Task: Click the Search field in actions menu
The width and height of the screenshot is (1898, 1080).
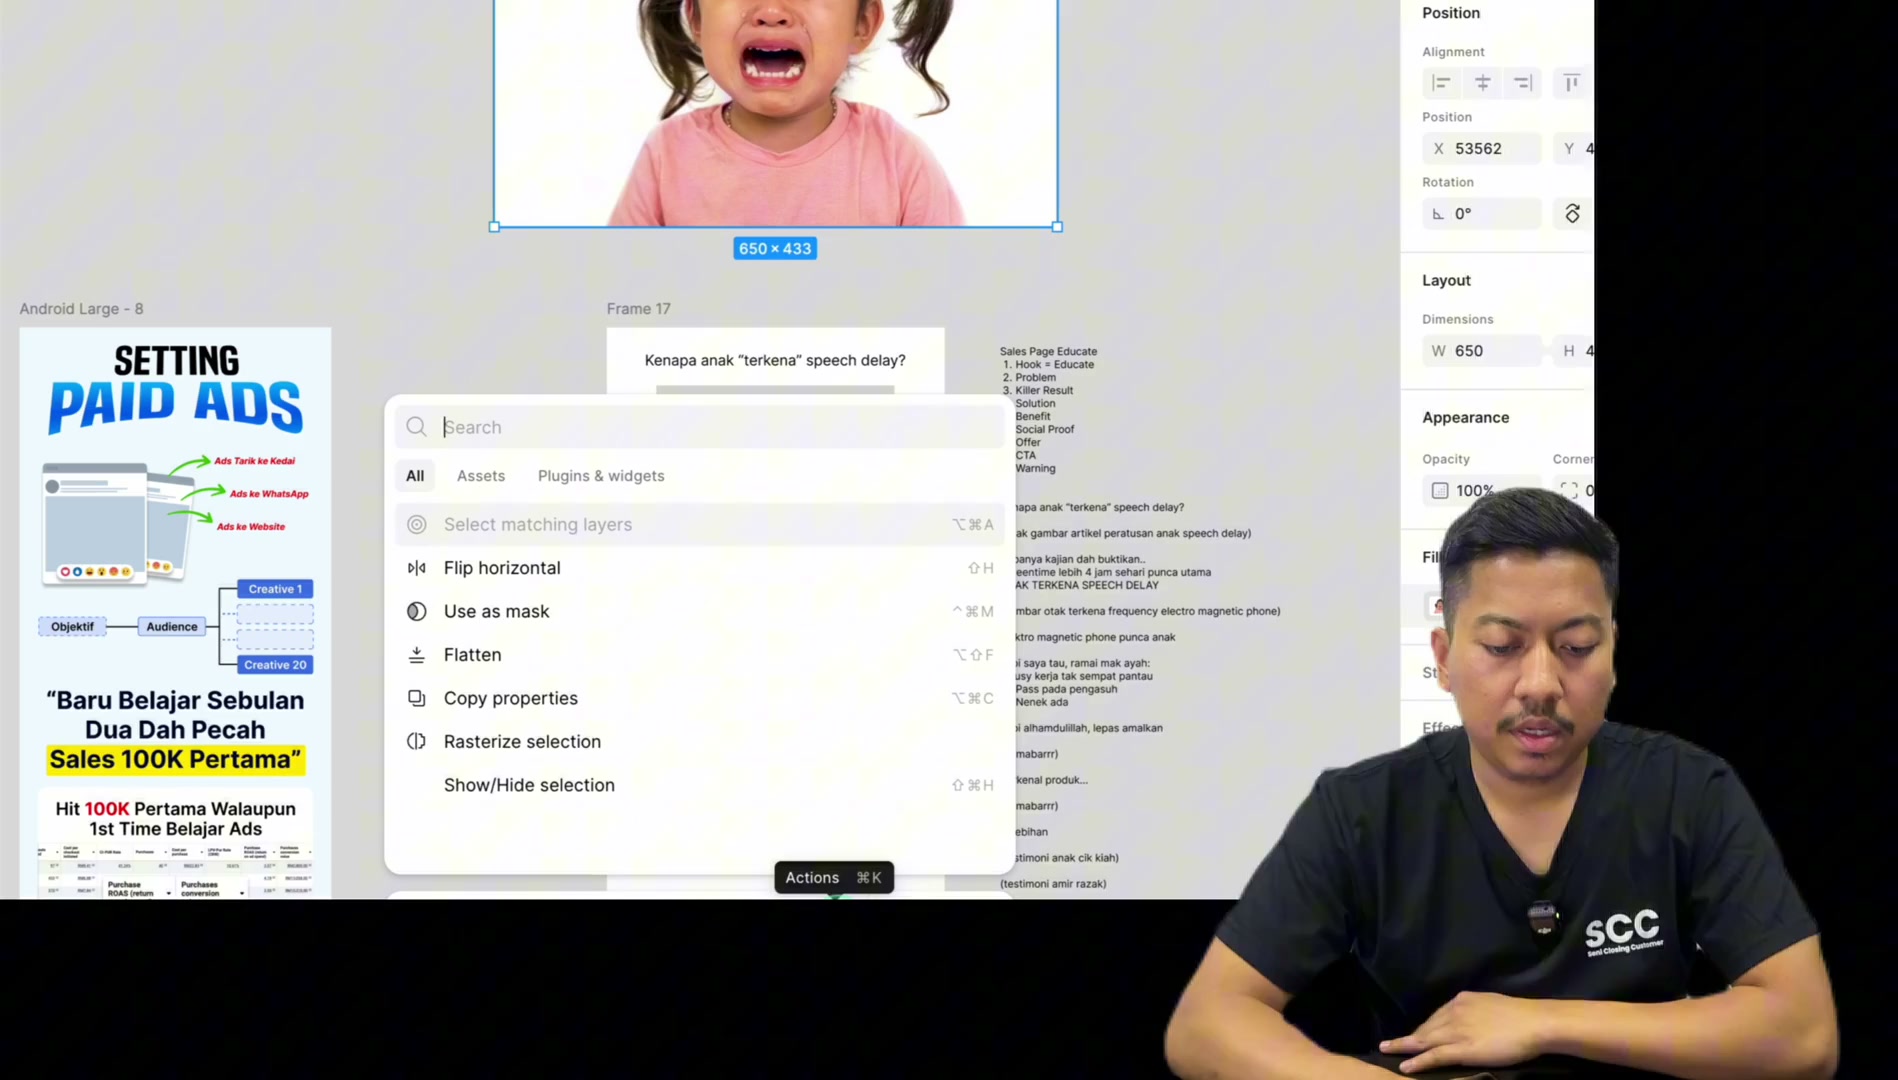Action: click(x=700, y=427)
